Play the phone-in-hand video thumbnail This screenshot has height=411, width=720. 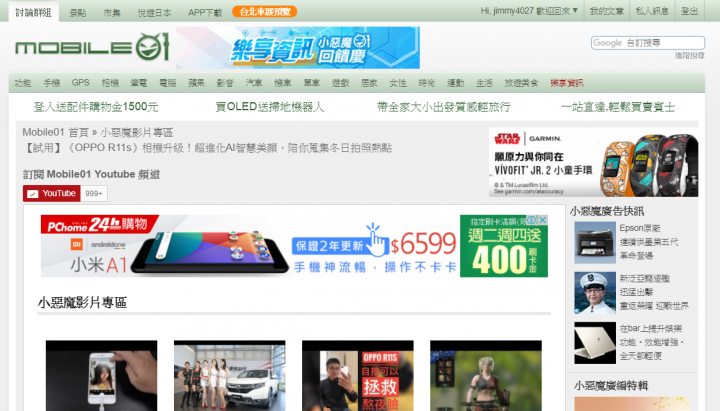tap(101, 376)
